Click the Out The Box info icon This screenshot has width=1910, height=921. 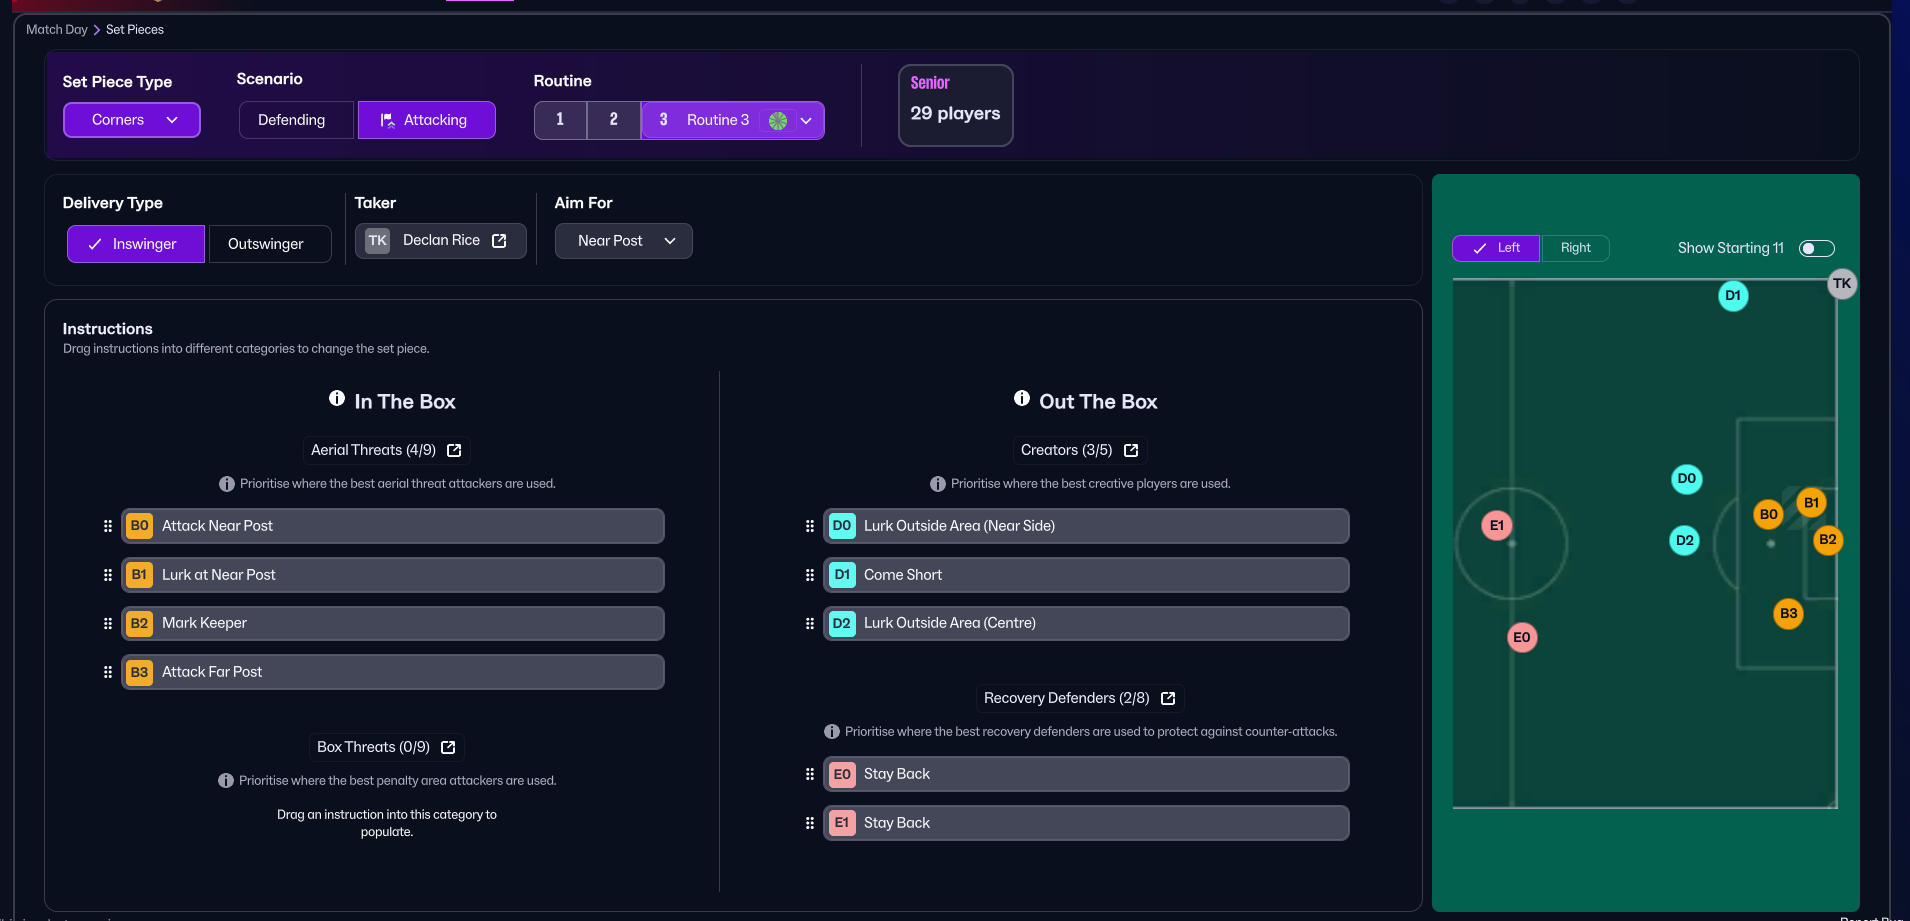pos(1021,399)
